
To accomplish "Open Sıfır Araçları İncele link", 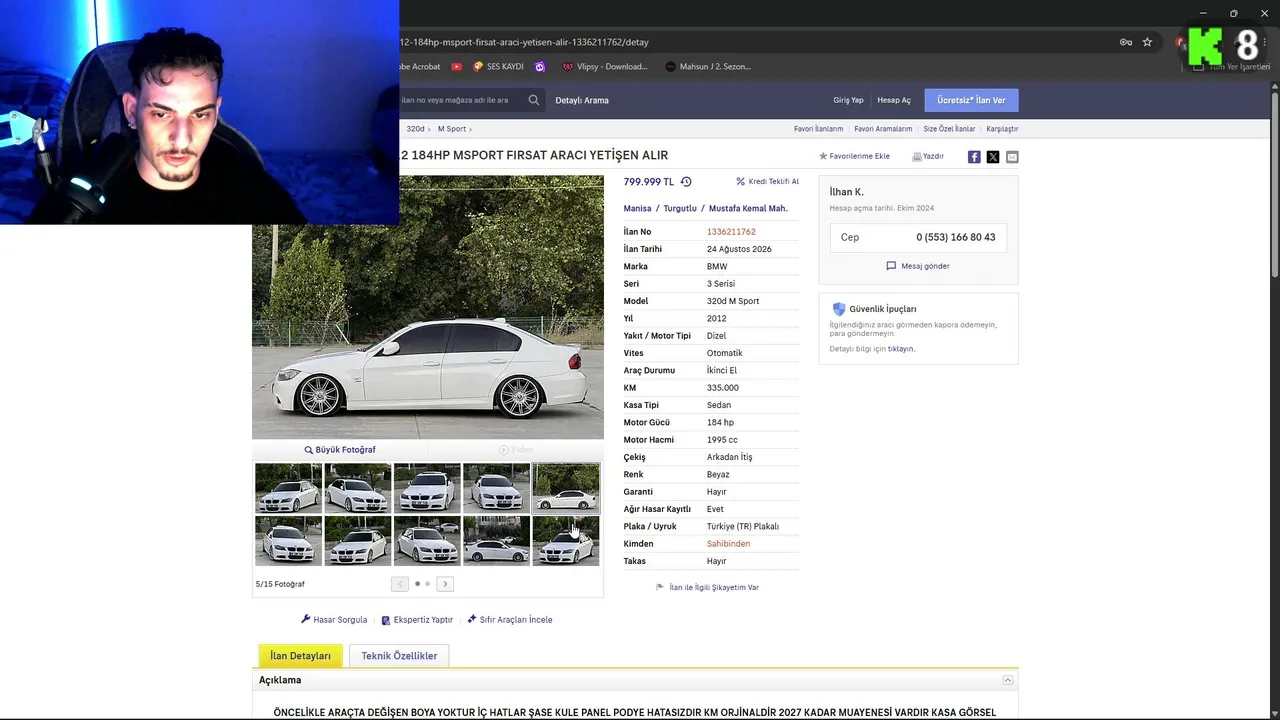I will coord(510,620).
